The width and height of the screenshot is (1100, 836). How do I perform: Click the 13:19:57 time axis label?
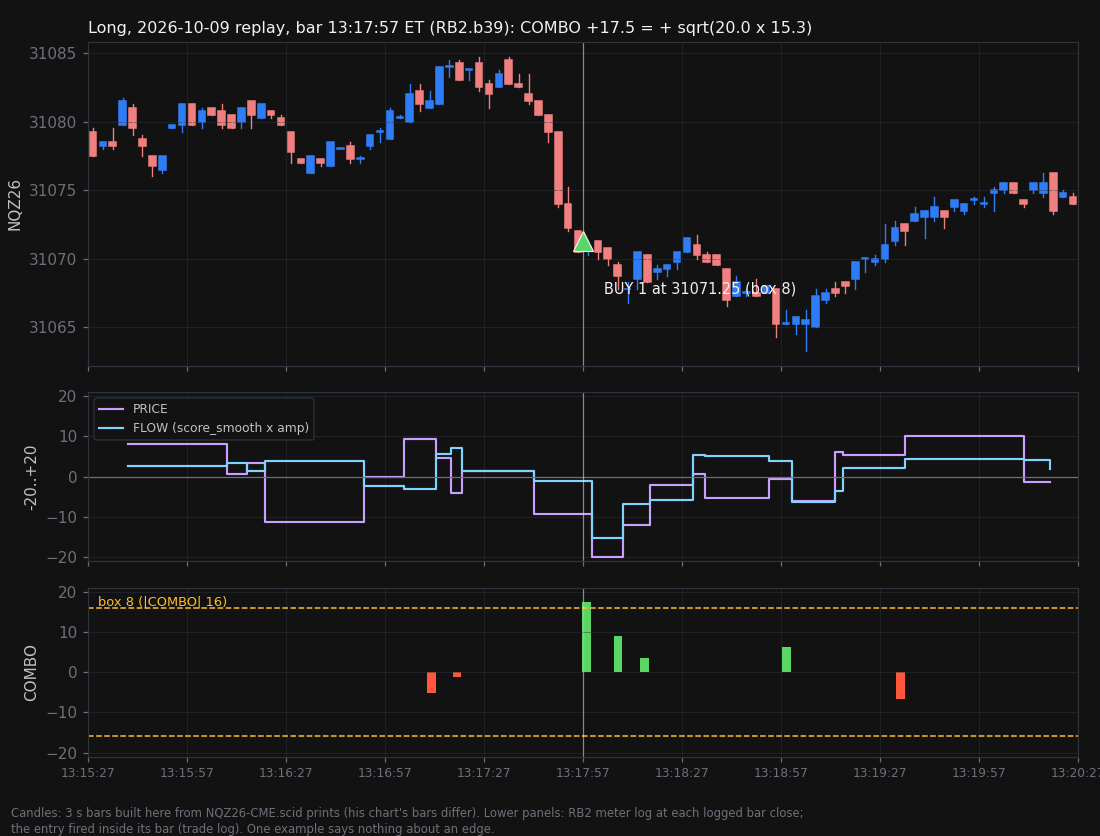coord(979,772)
